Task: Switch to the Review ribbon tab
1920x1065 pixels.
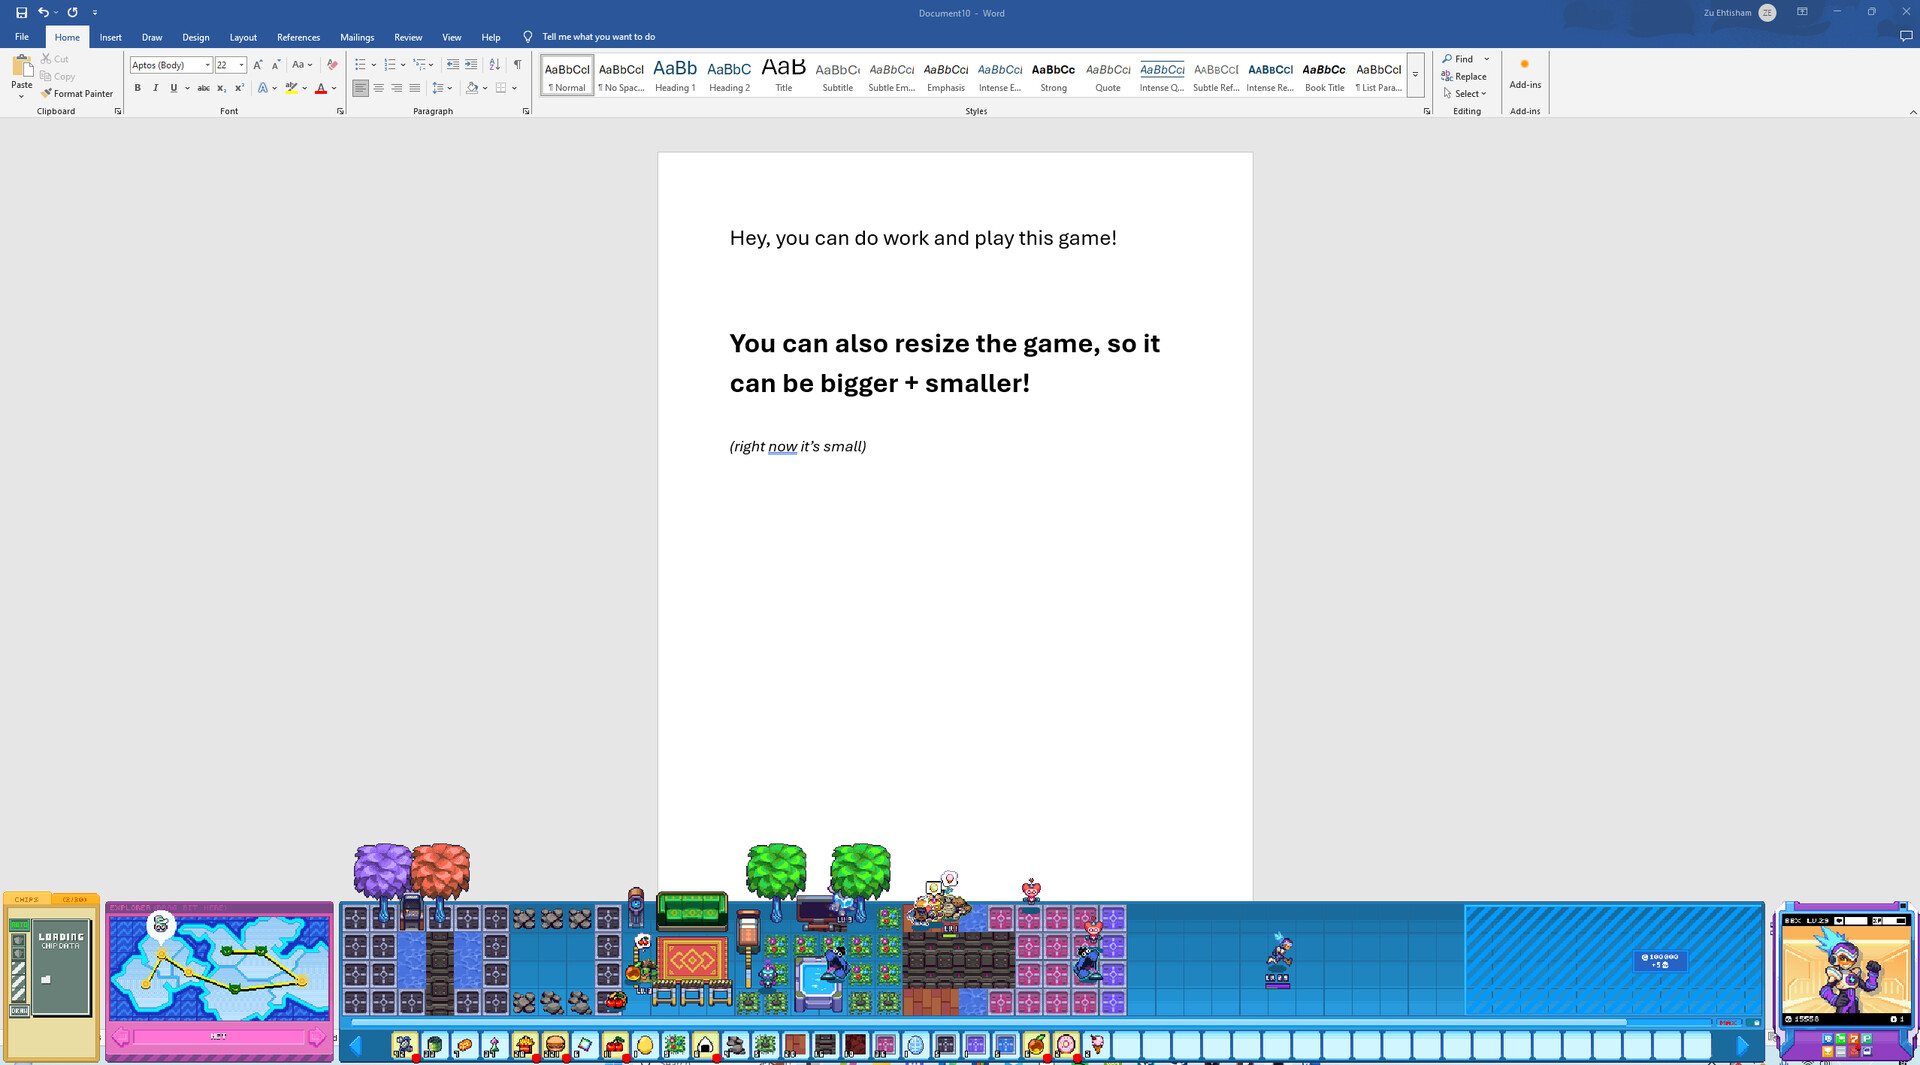Action: [x=408, y=37]
